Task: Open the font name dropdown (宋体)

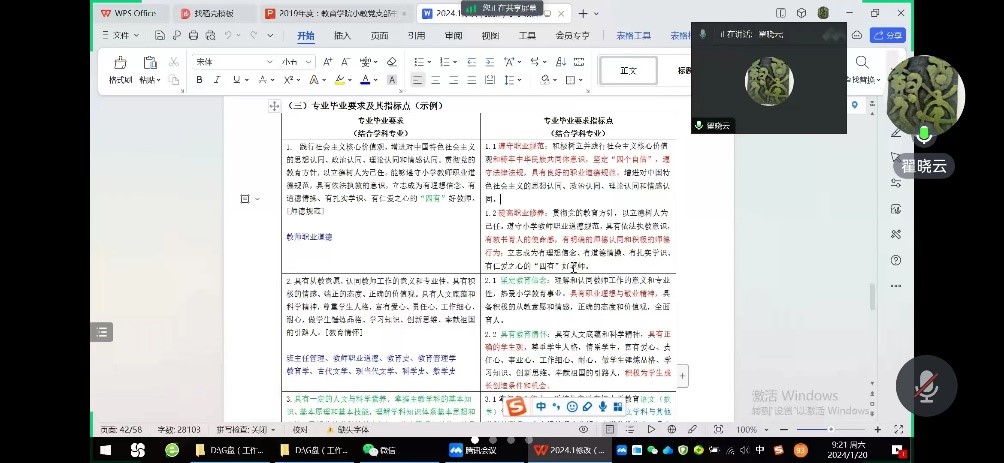Action: click(x=234, y=62)
